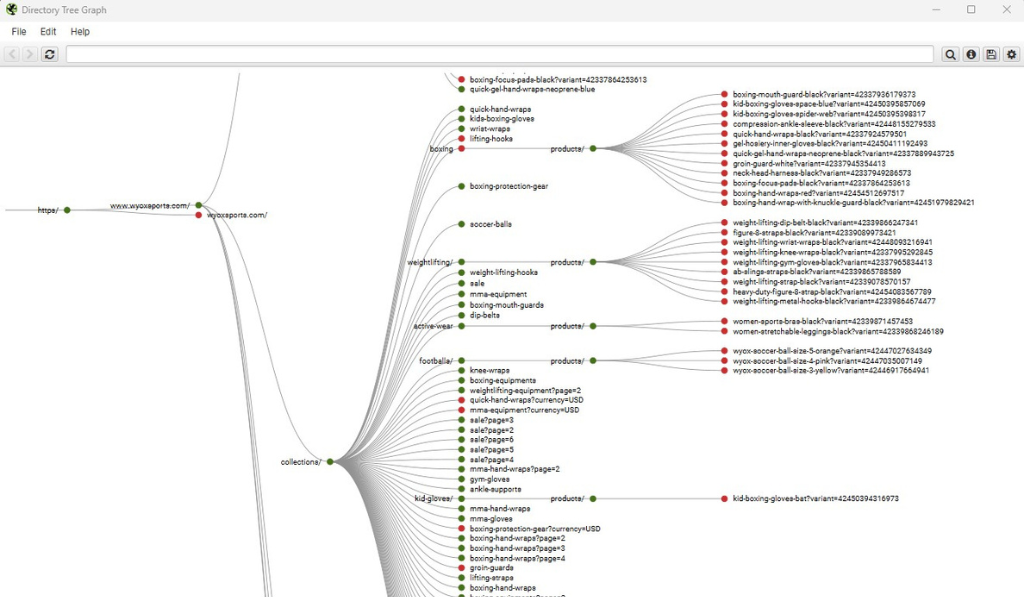This screenshot has height=597, width=1024.
Task: Select the kid-boxing-gloves-bat variant leaf
Action: [x=724, y=498]
